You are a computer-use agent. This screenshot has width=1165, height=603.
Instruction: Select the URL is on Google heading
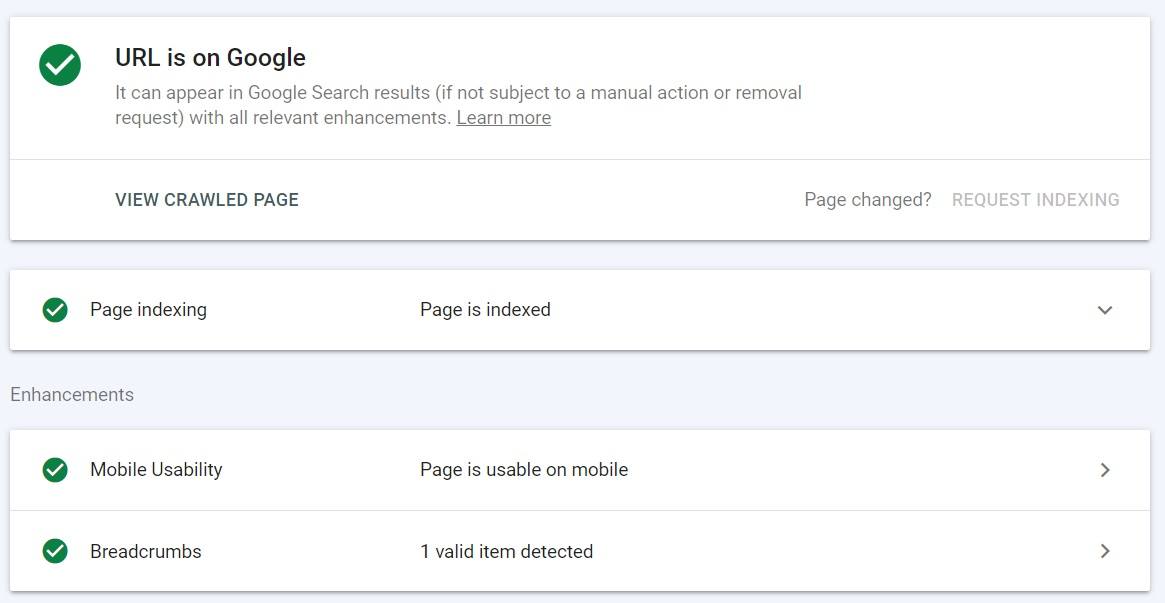(208, 57)
